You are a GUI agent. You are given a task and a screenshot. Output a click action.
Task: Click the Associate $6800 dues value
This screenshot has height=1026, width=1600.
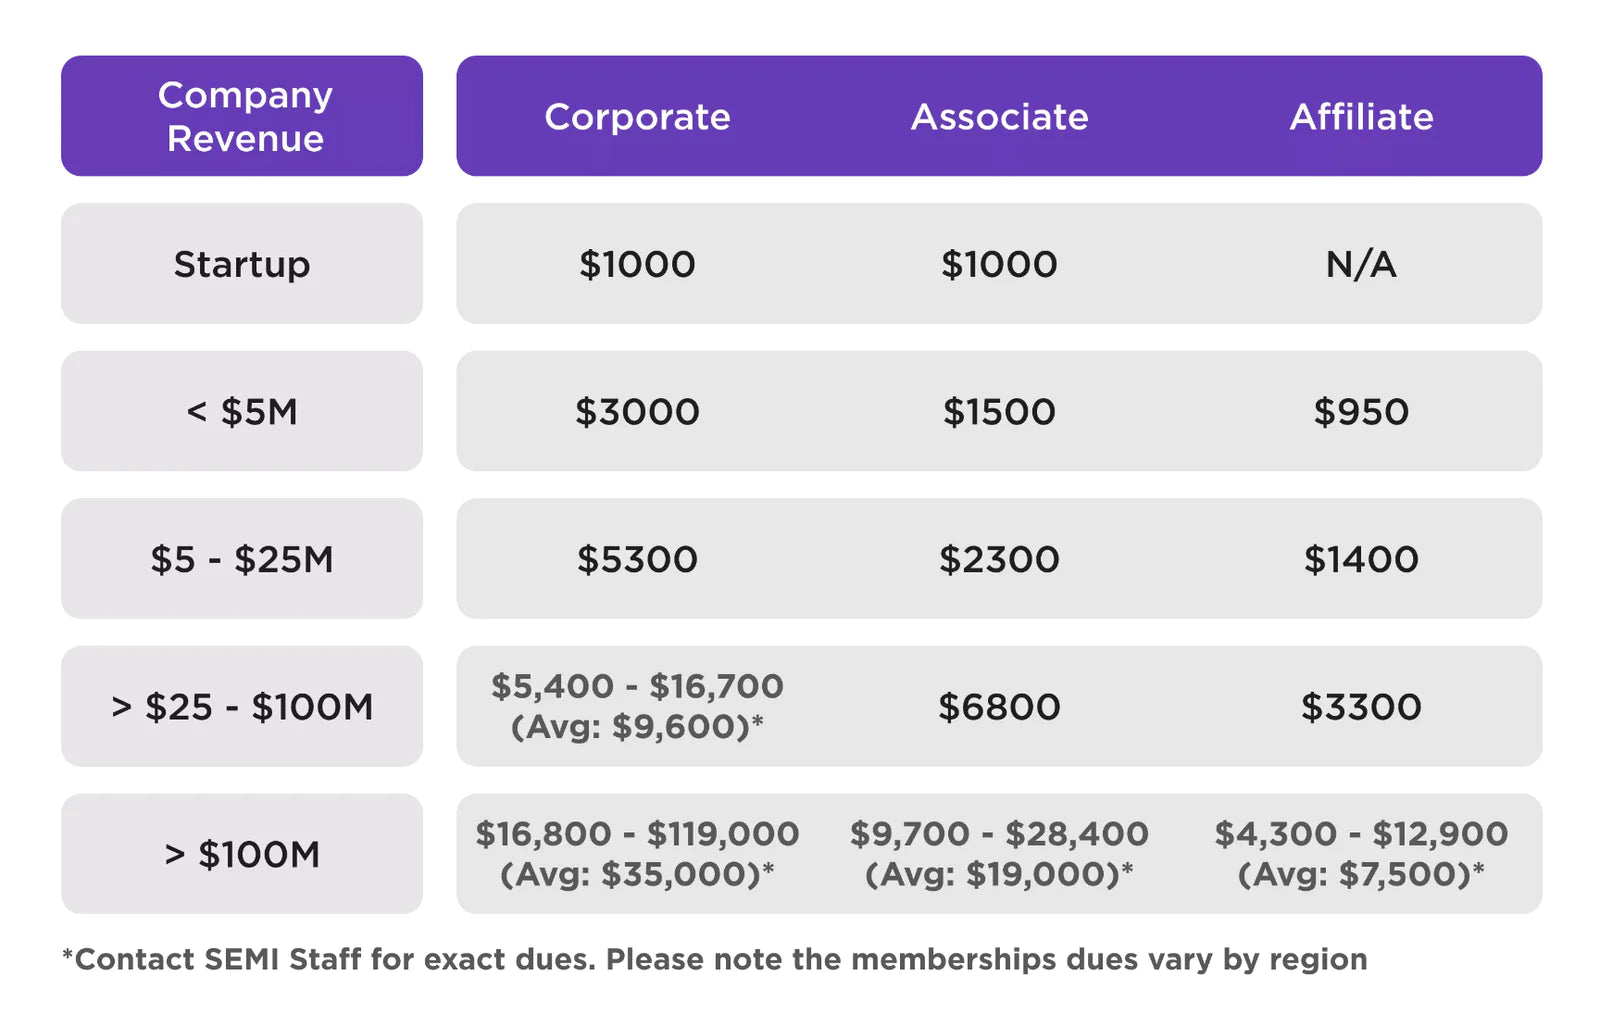tap(999, 707)
